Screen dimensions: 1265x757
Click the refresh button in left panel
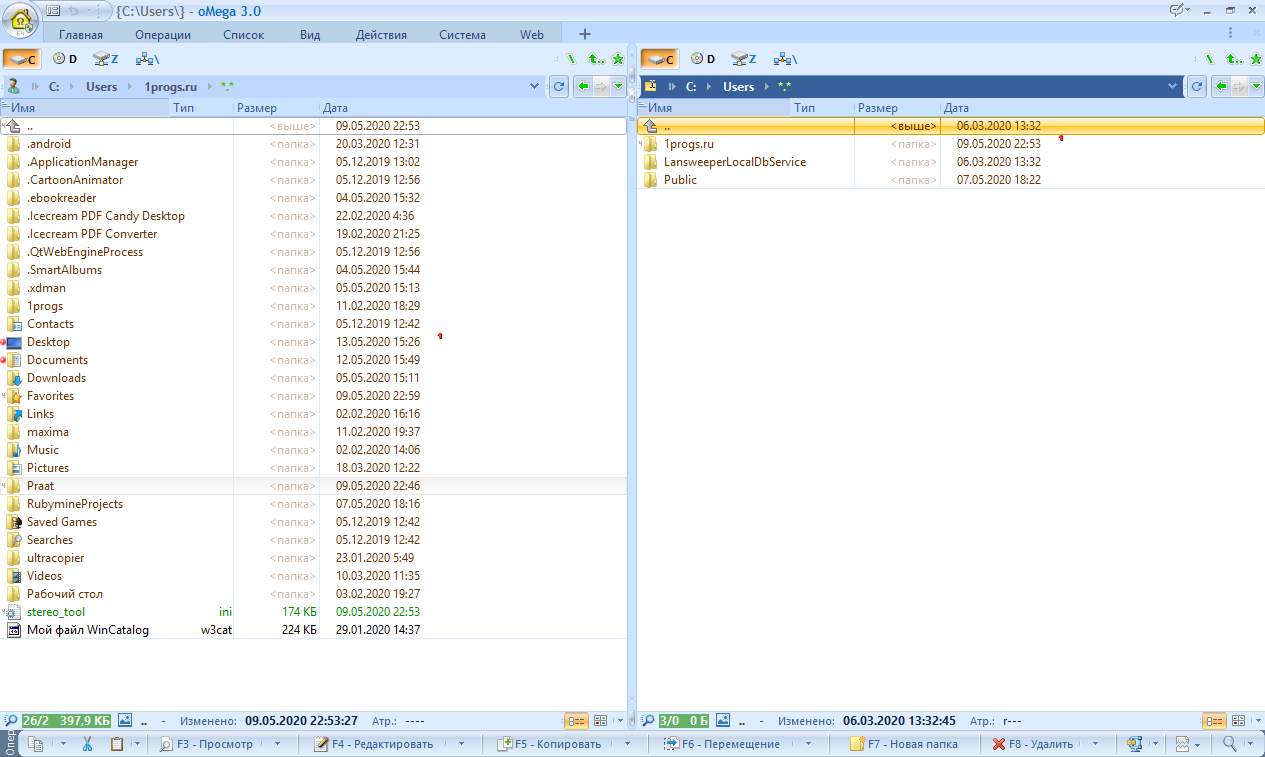559,87
